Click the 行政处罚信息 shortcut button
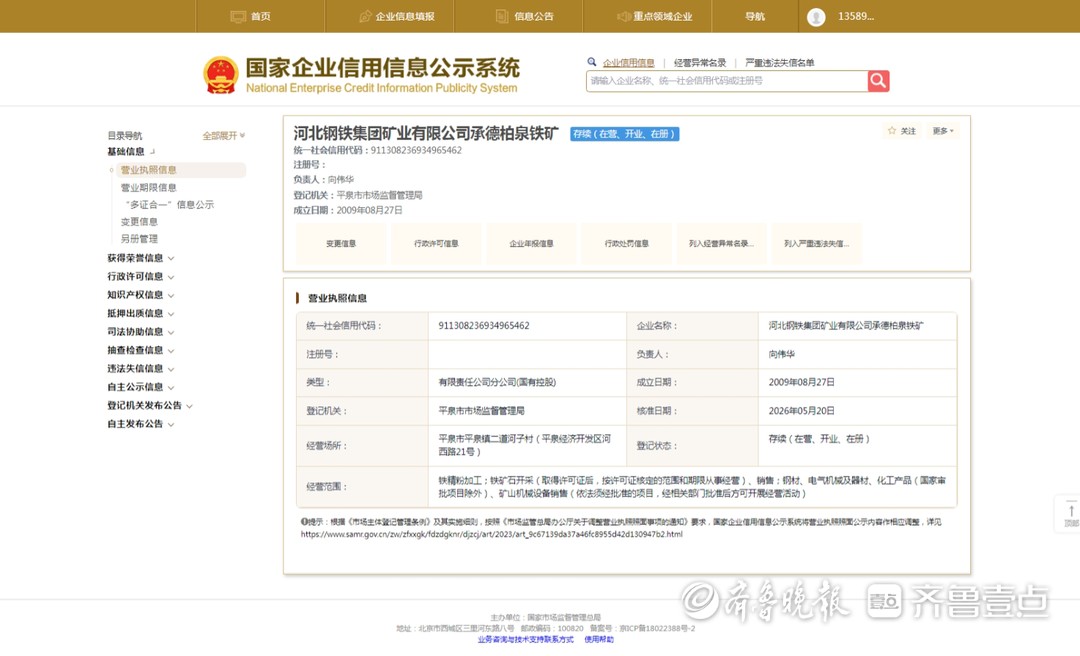 click(x=627, y=243)
